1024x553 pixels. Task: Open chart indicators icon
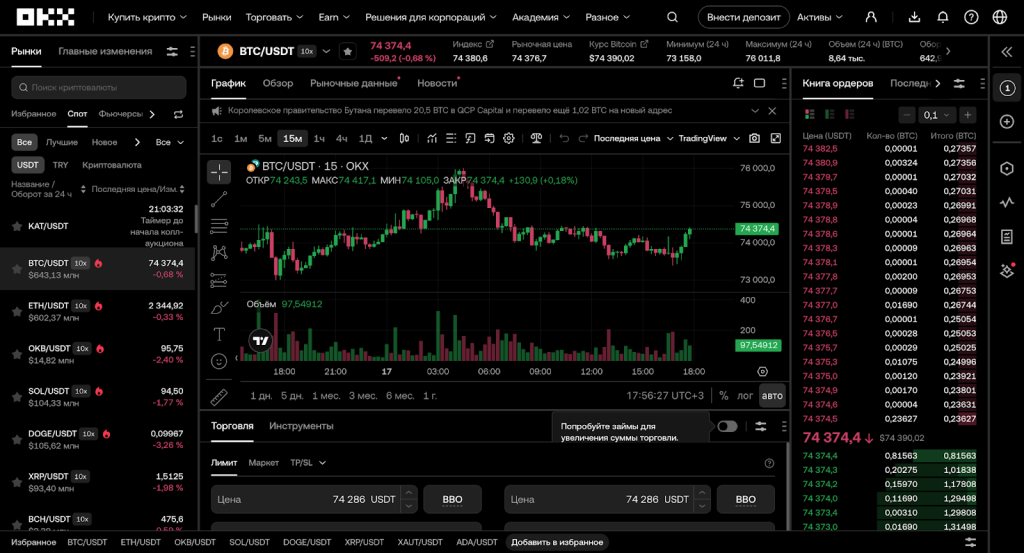click(432, 138)
